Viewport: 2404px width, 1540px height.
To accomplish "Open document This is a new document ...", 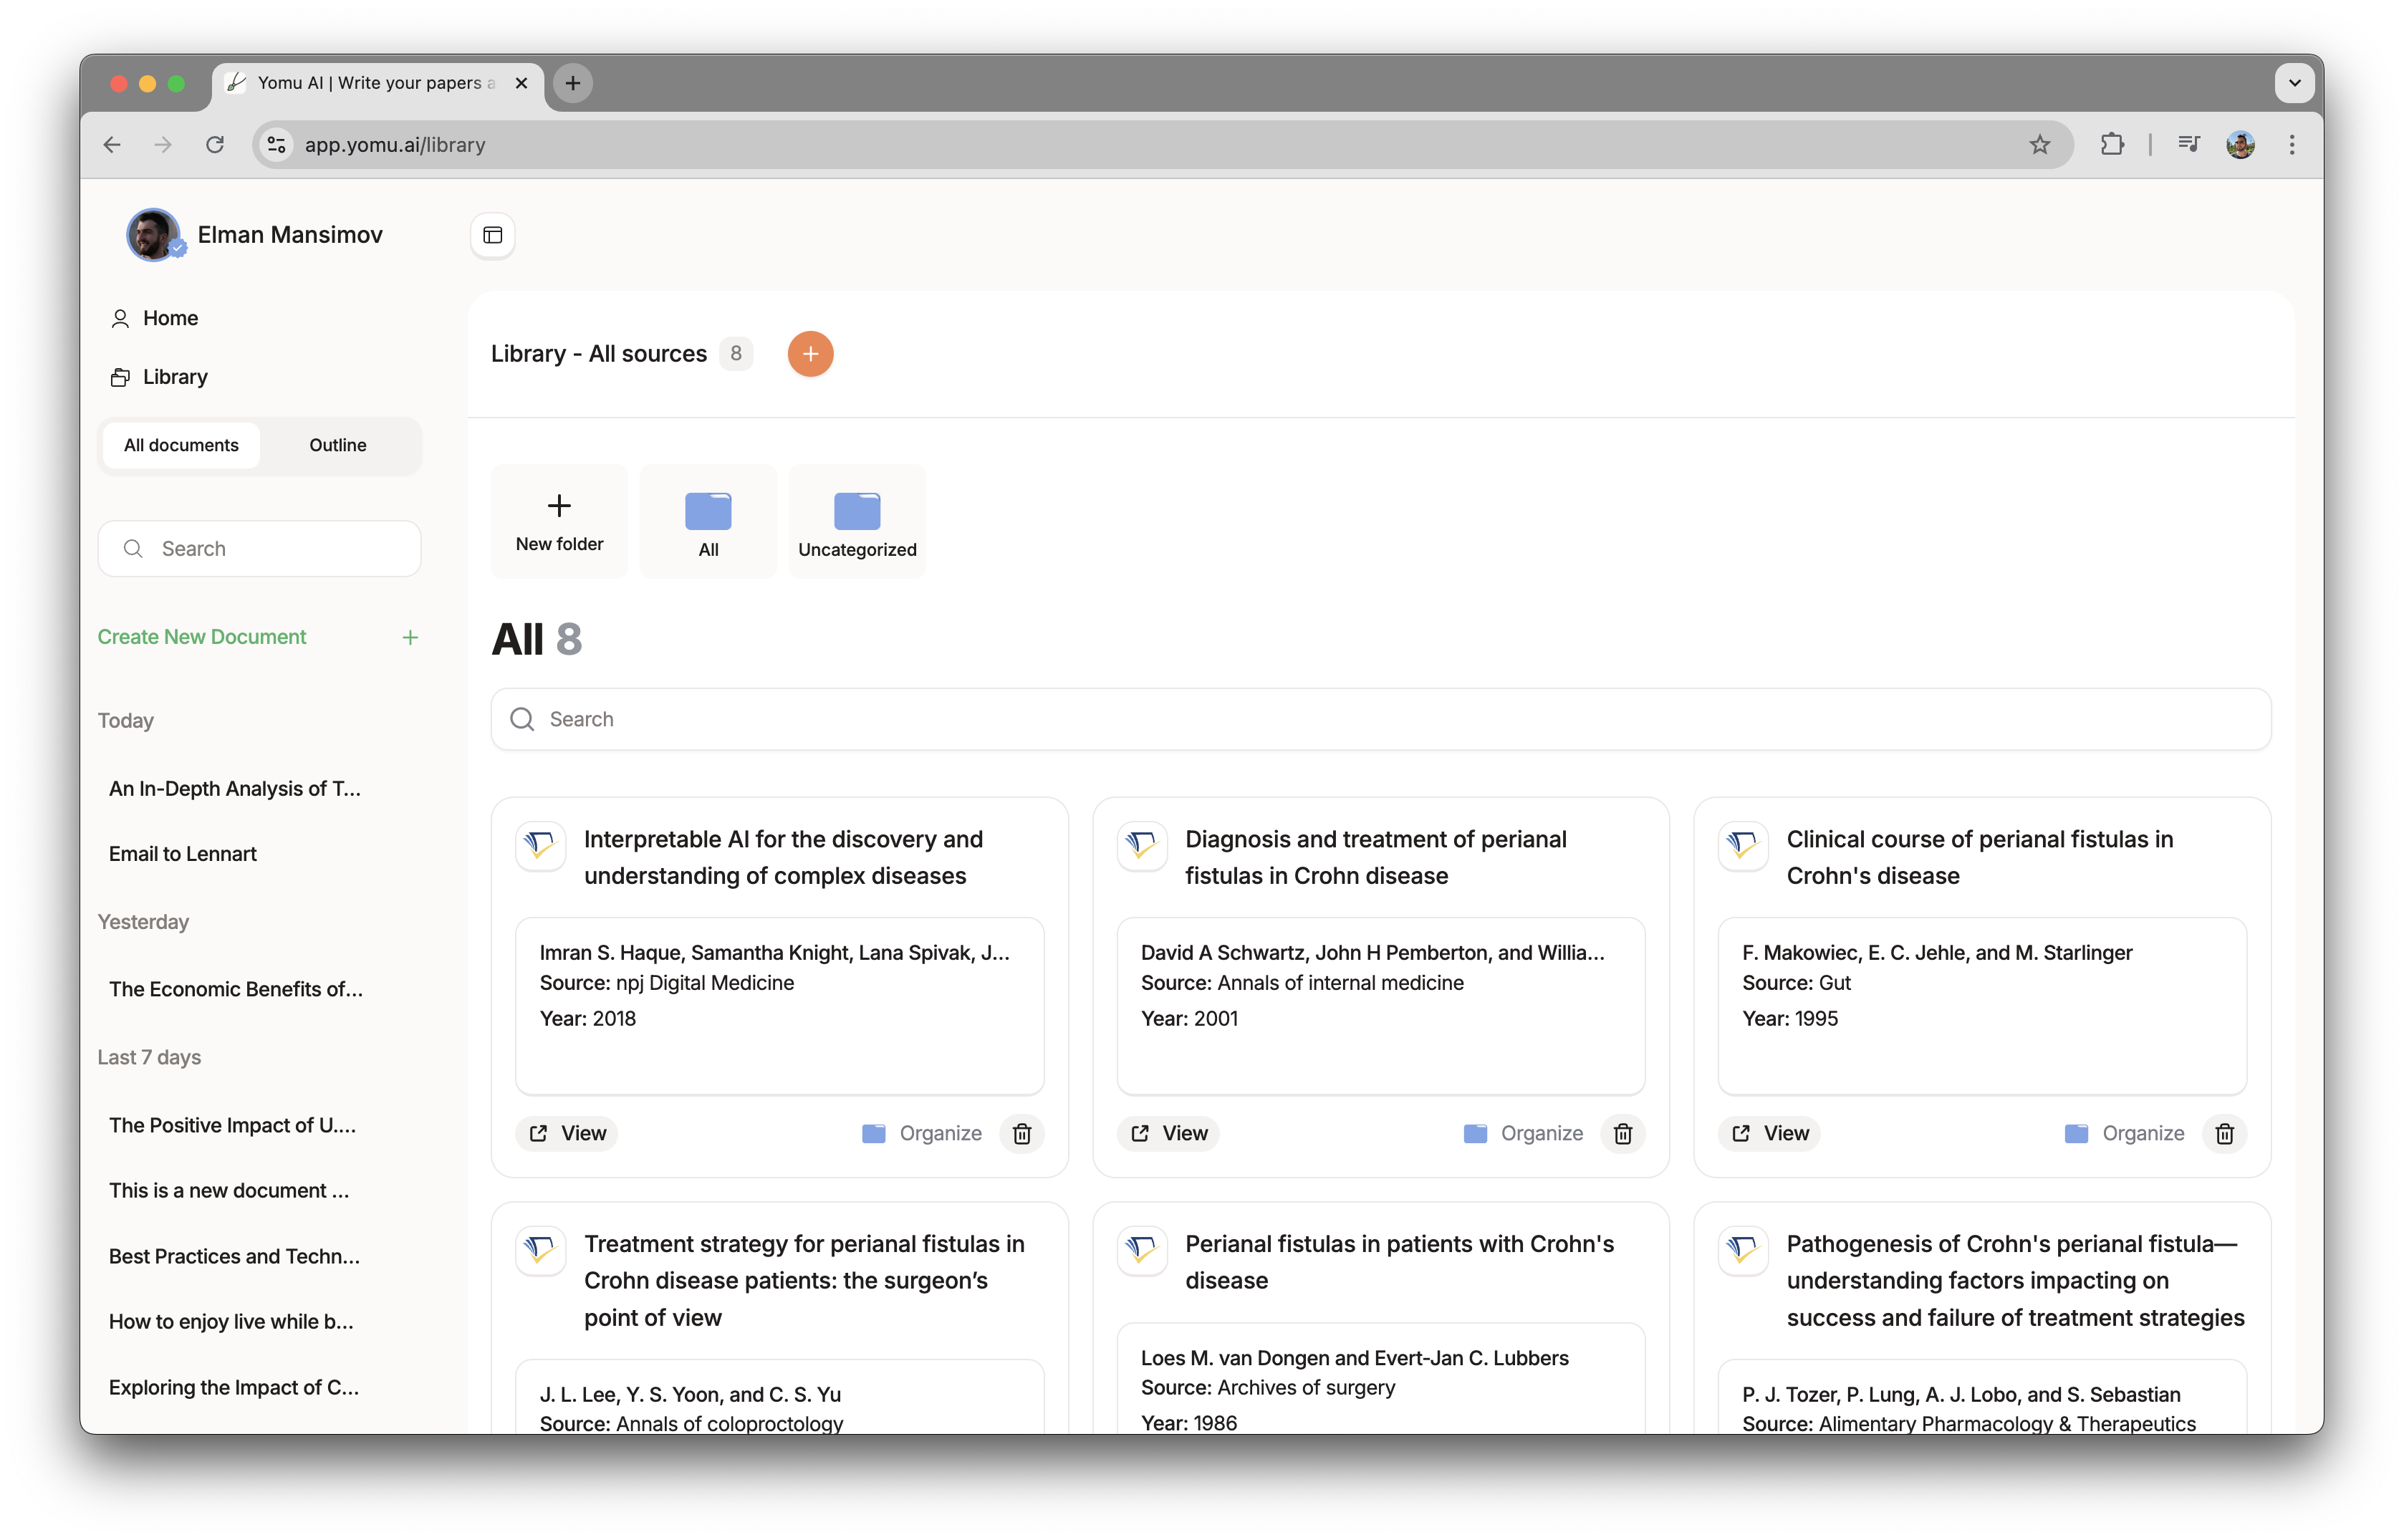I will (x=229, y=1190).
